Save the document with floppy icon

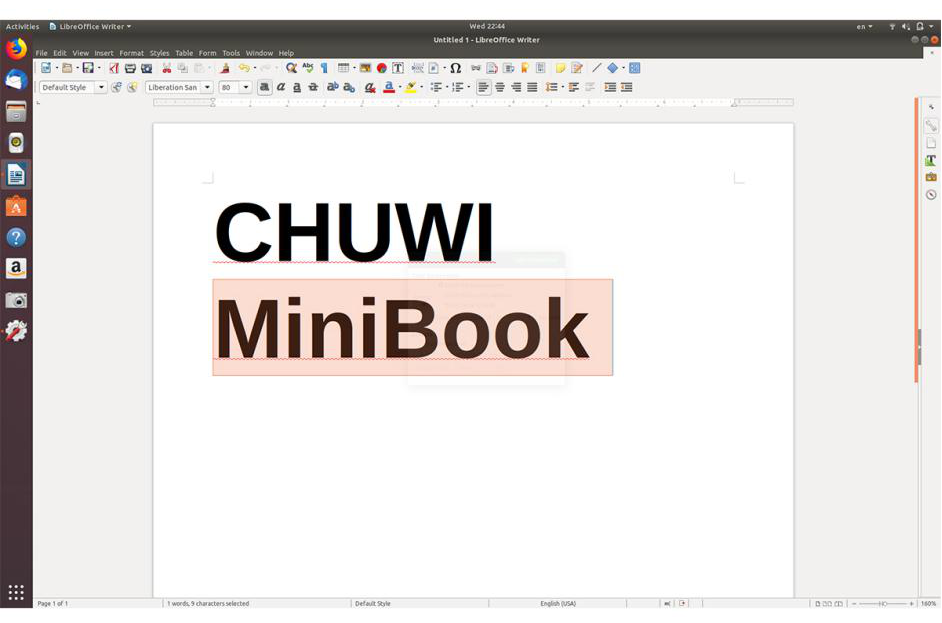pos(88,68)
